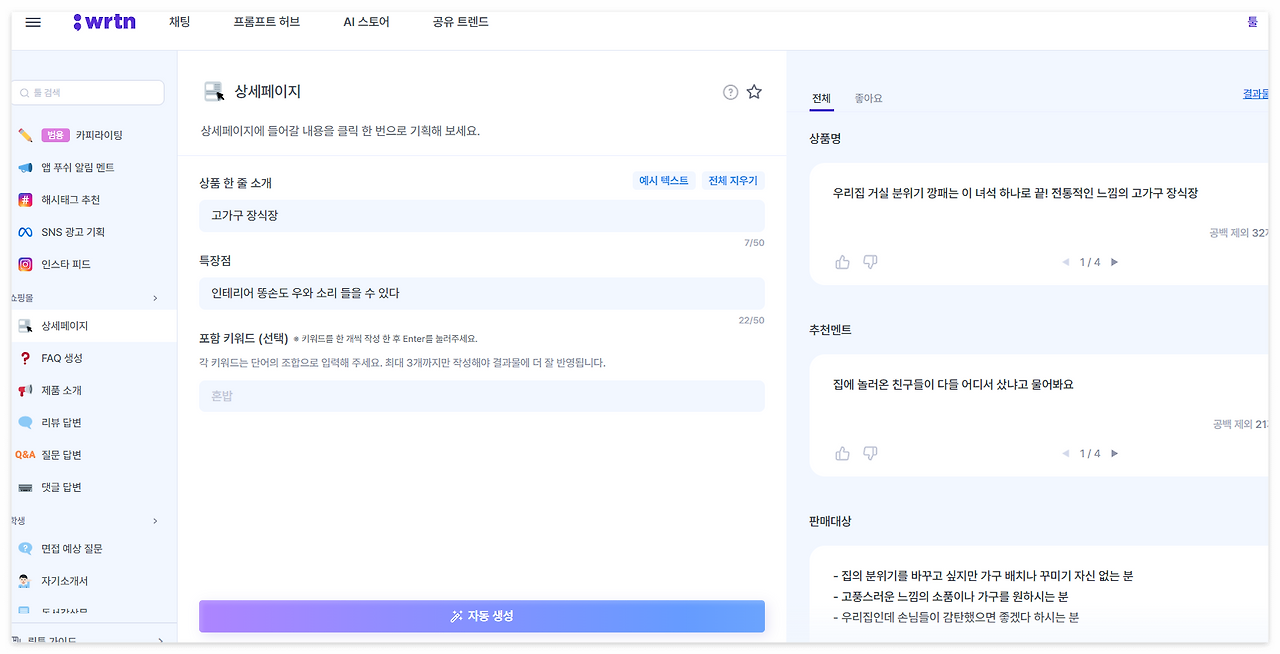Image resolution: width=1280 pixels, height=654 pixels.
Task: Toggle the favorite star for 상세페이지
Action: click(753, 91)
